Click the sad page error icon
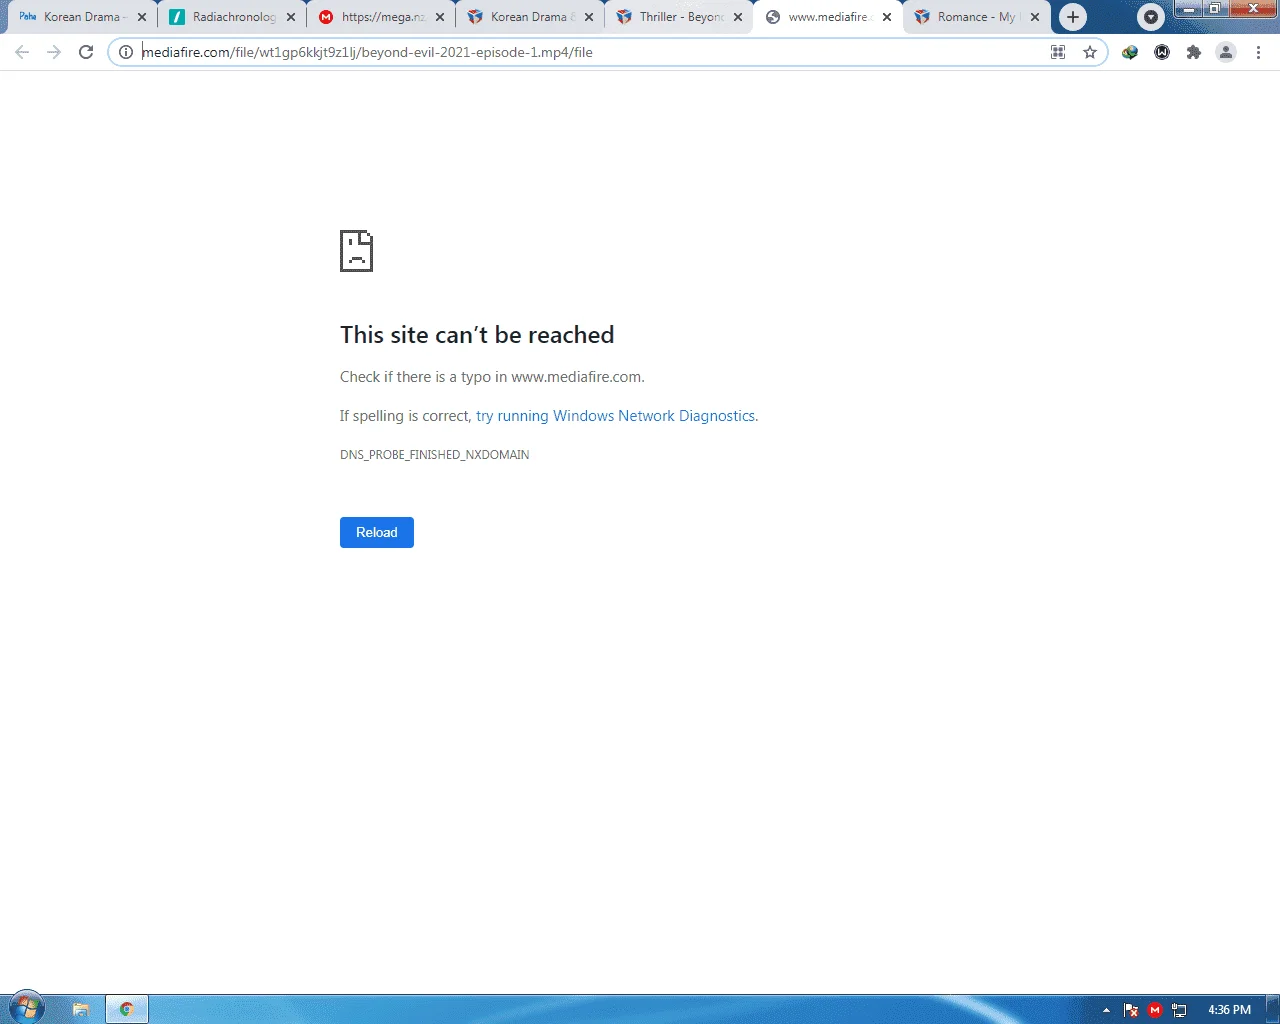This screenshot has height=1024, width=1280. tap(356, 251)
